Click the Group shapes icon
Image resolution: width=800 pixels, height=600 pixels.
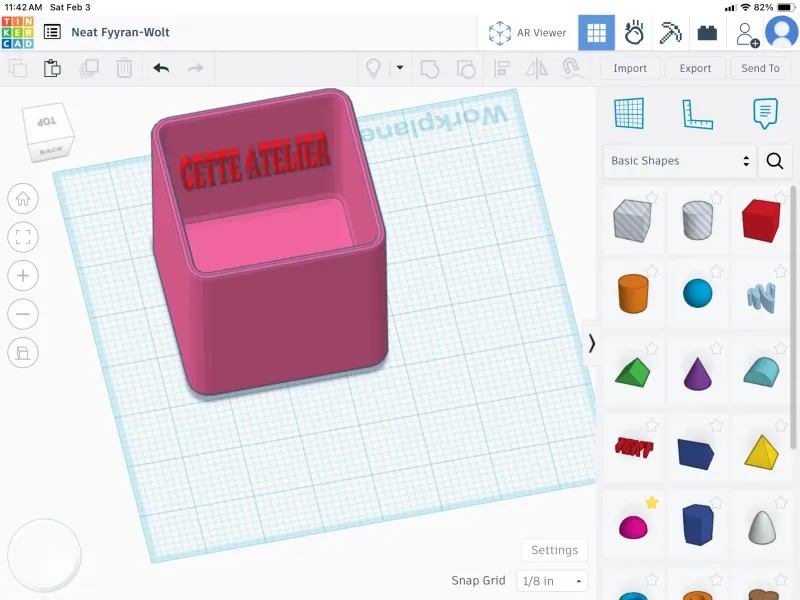(x=430, y=68)
